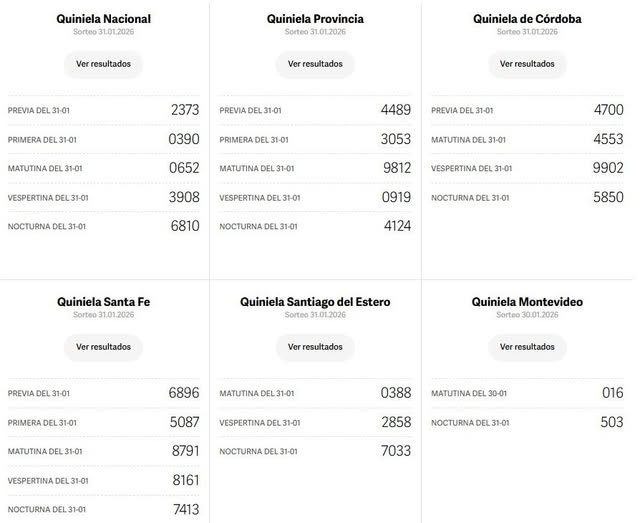The image size is (640, 523).
Task: Click Ver resultados under Quiniela Nacional
Action: coord(104,64)
